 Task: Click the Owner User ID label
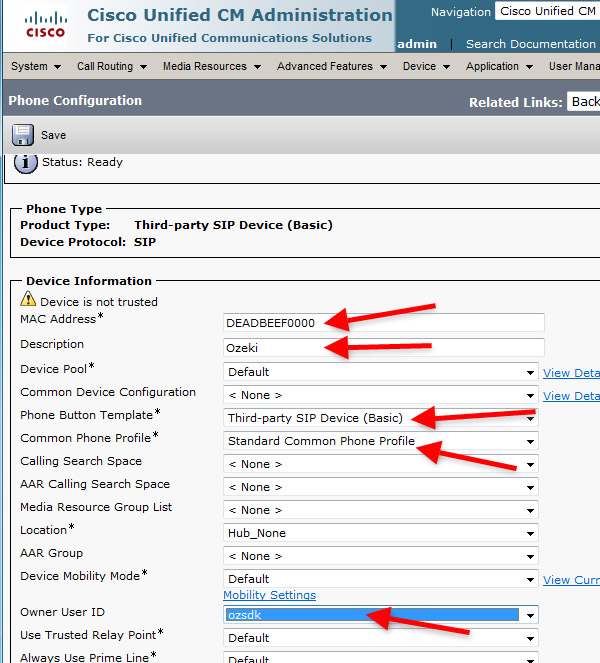tap(62, 612)
